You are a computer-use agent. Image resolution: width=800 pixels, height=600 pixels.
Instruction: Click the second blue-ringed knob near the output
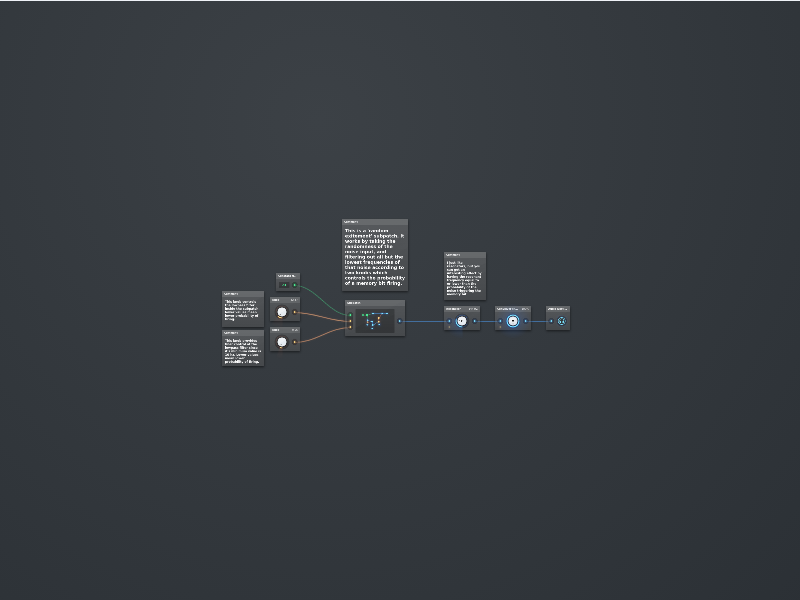point(513,321)
